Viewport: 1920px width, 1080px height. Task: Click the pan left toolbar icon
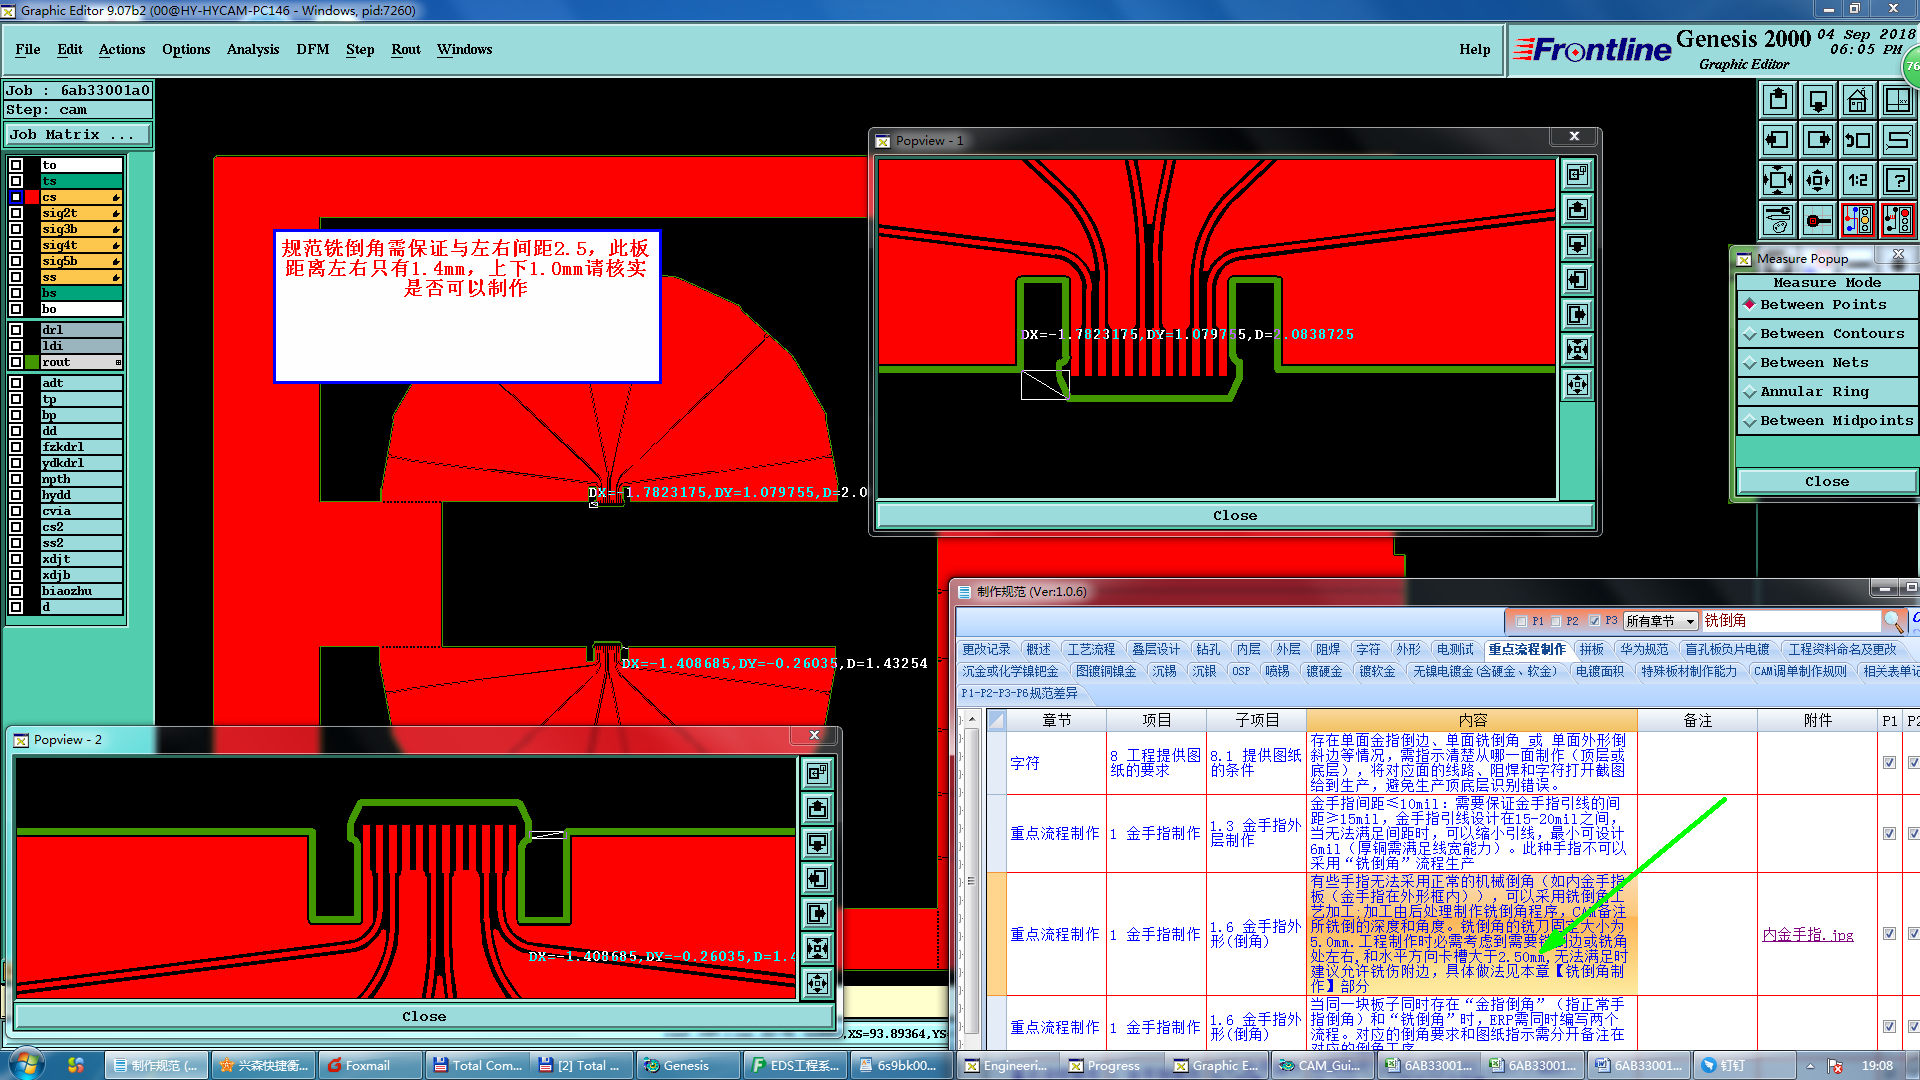[1777, 140]
